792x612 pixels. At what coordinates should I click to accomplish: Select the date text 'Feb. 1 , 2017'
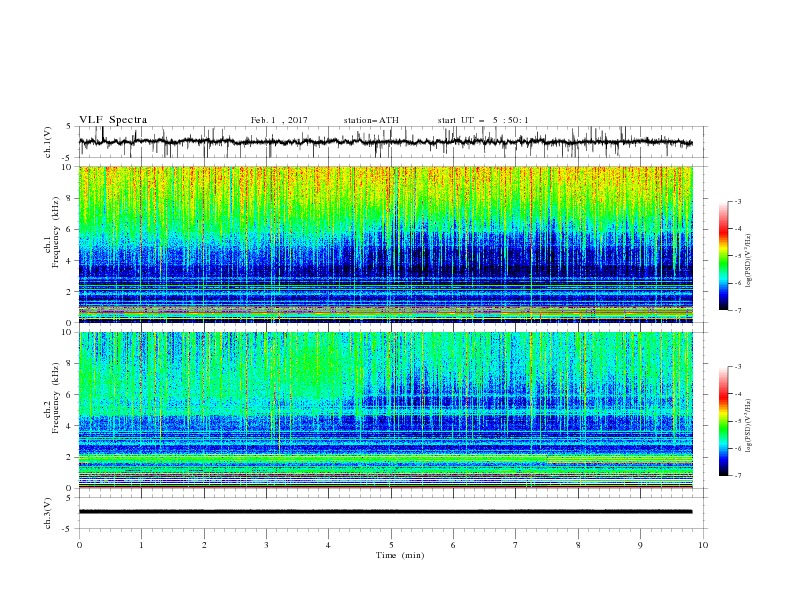[279, 120]
